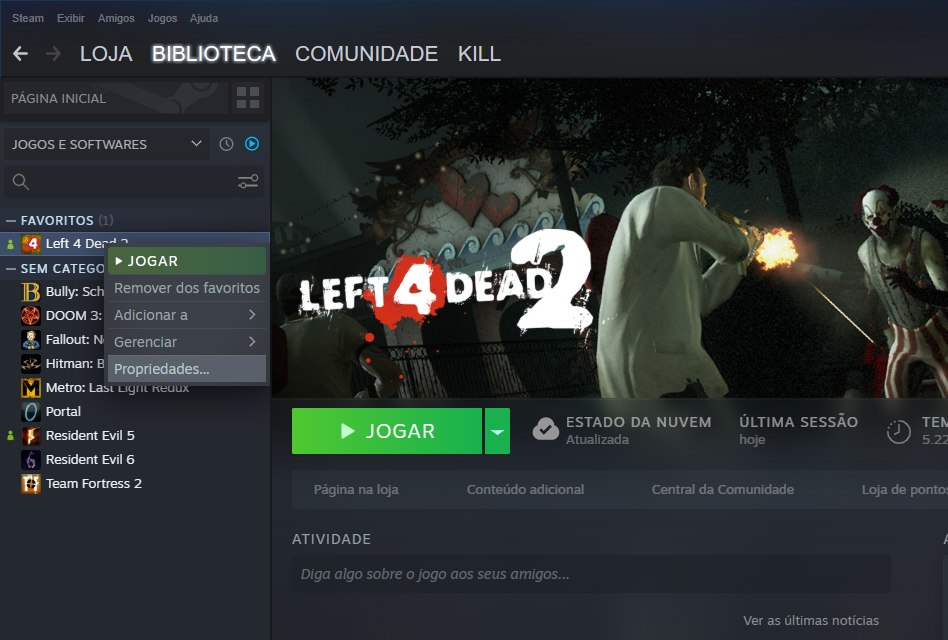Click the Hitman game icon
Viewport: 948px width, 640px height.
point(31,363)
